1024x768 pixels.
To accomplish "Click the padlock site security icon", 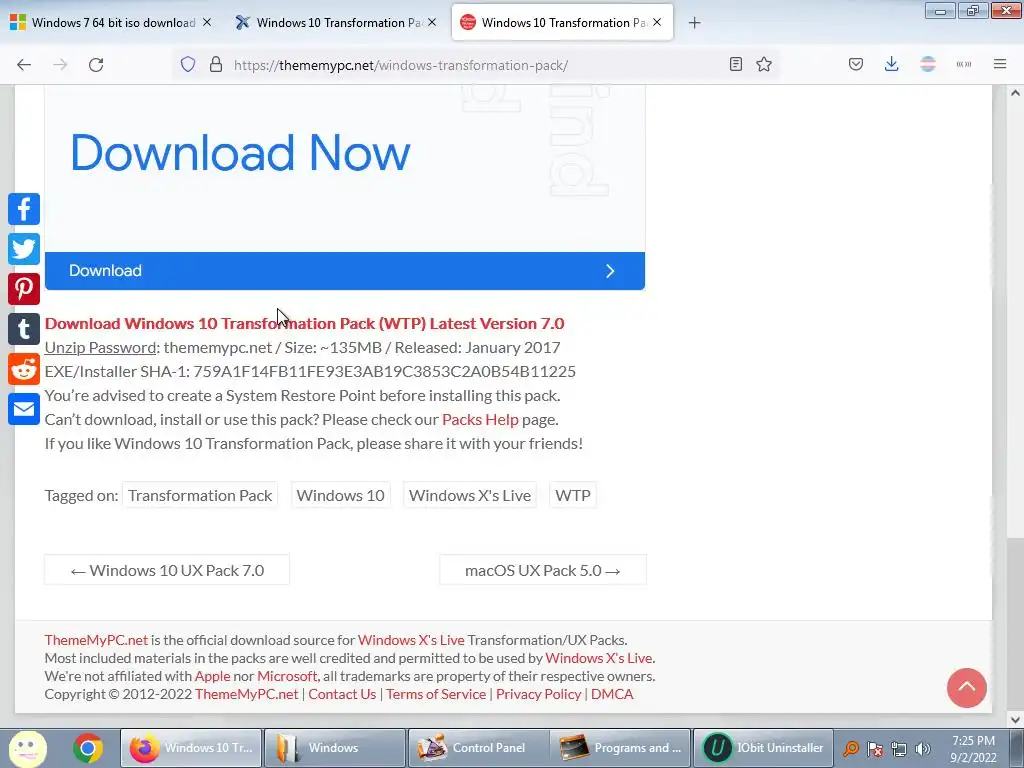I will coord(216,65).
